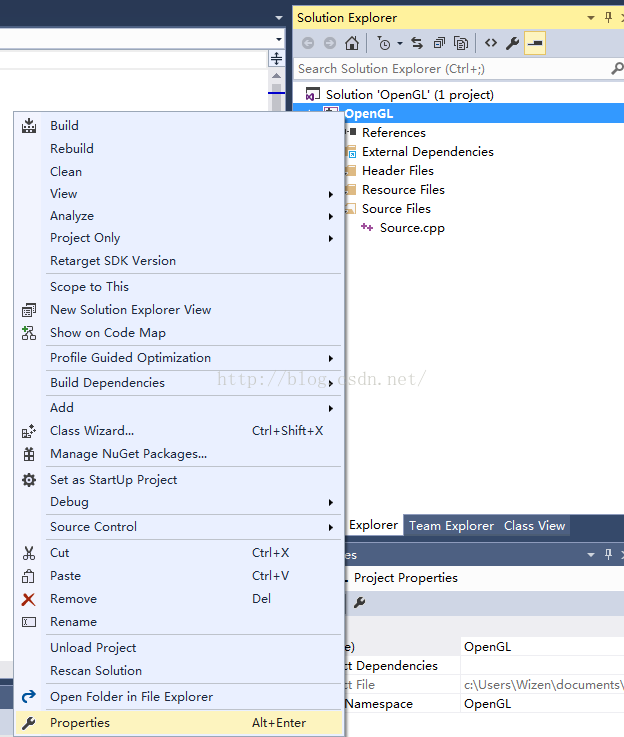Click the Home icon in Solution Explorer
Screen dimensions: 624x737
point(351,43)
